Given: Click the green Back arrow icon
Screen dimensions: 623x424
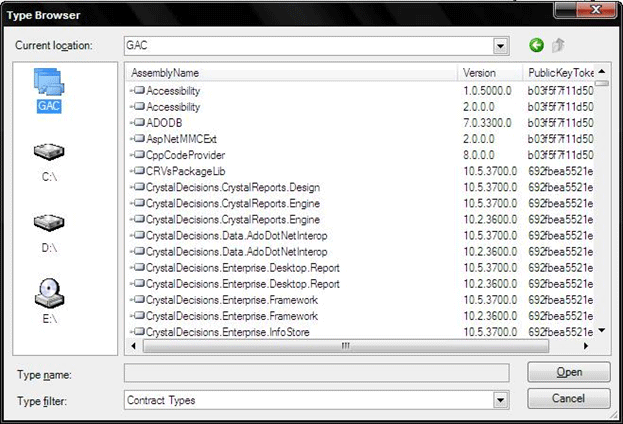Looking at the screenshot, I should 536,45.
